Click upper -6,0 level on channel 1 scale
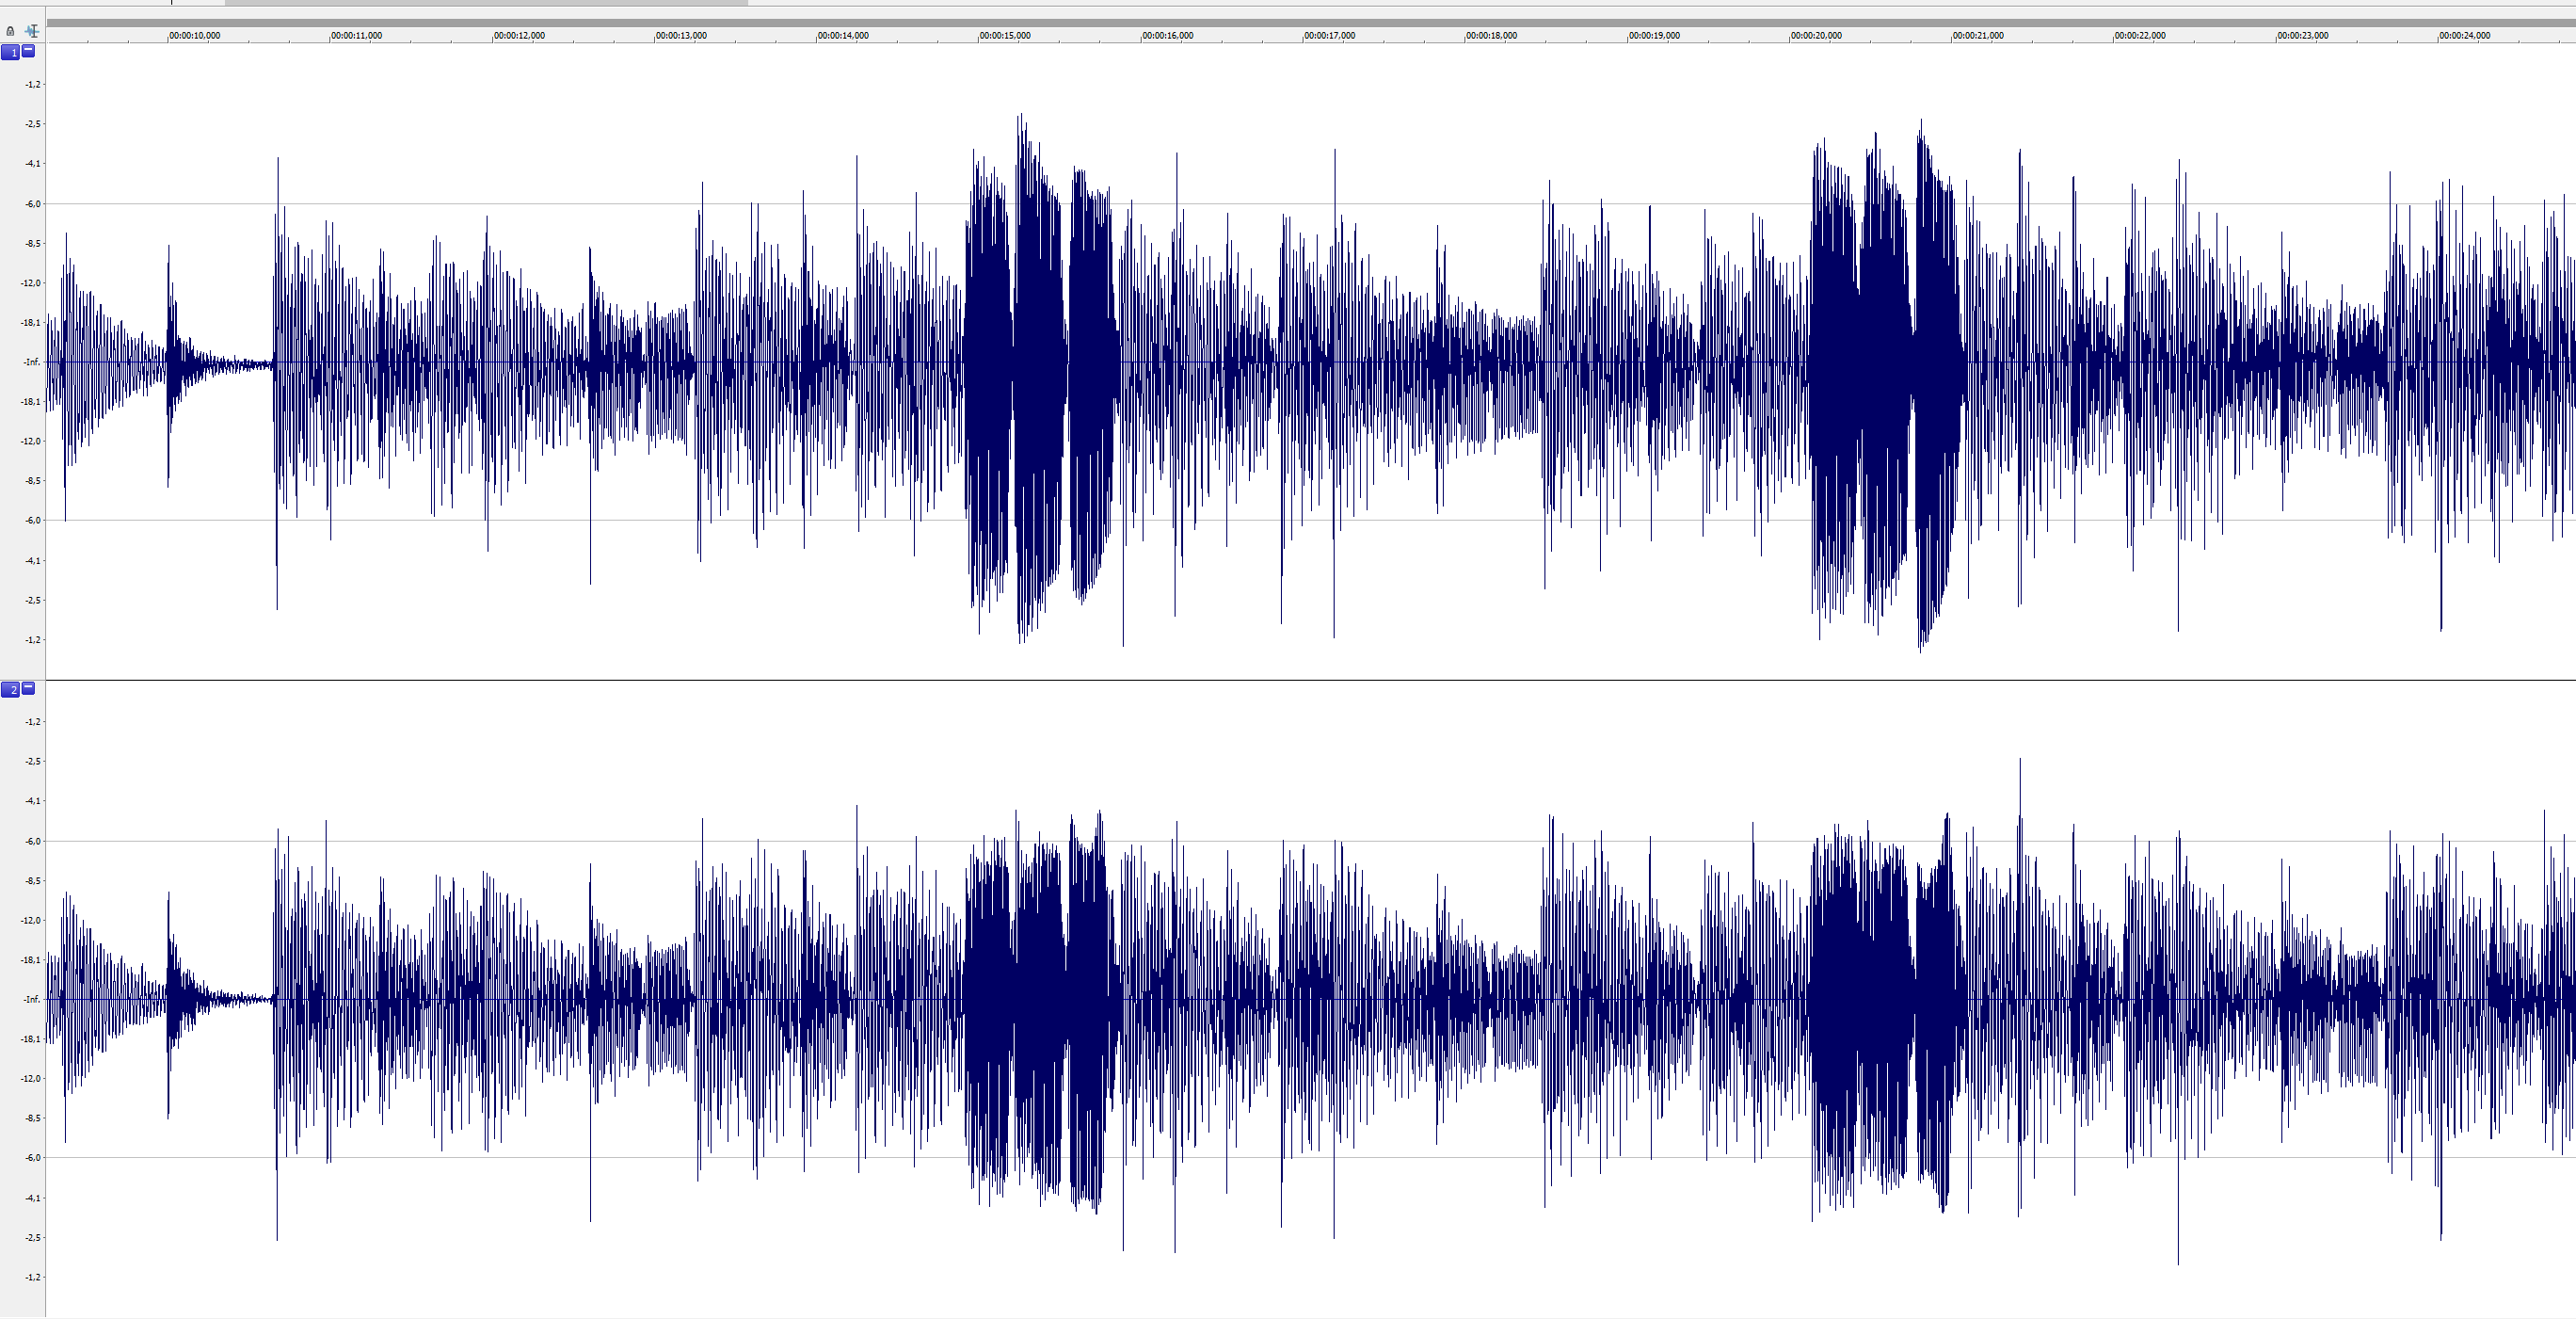 33,204
